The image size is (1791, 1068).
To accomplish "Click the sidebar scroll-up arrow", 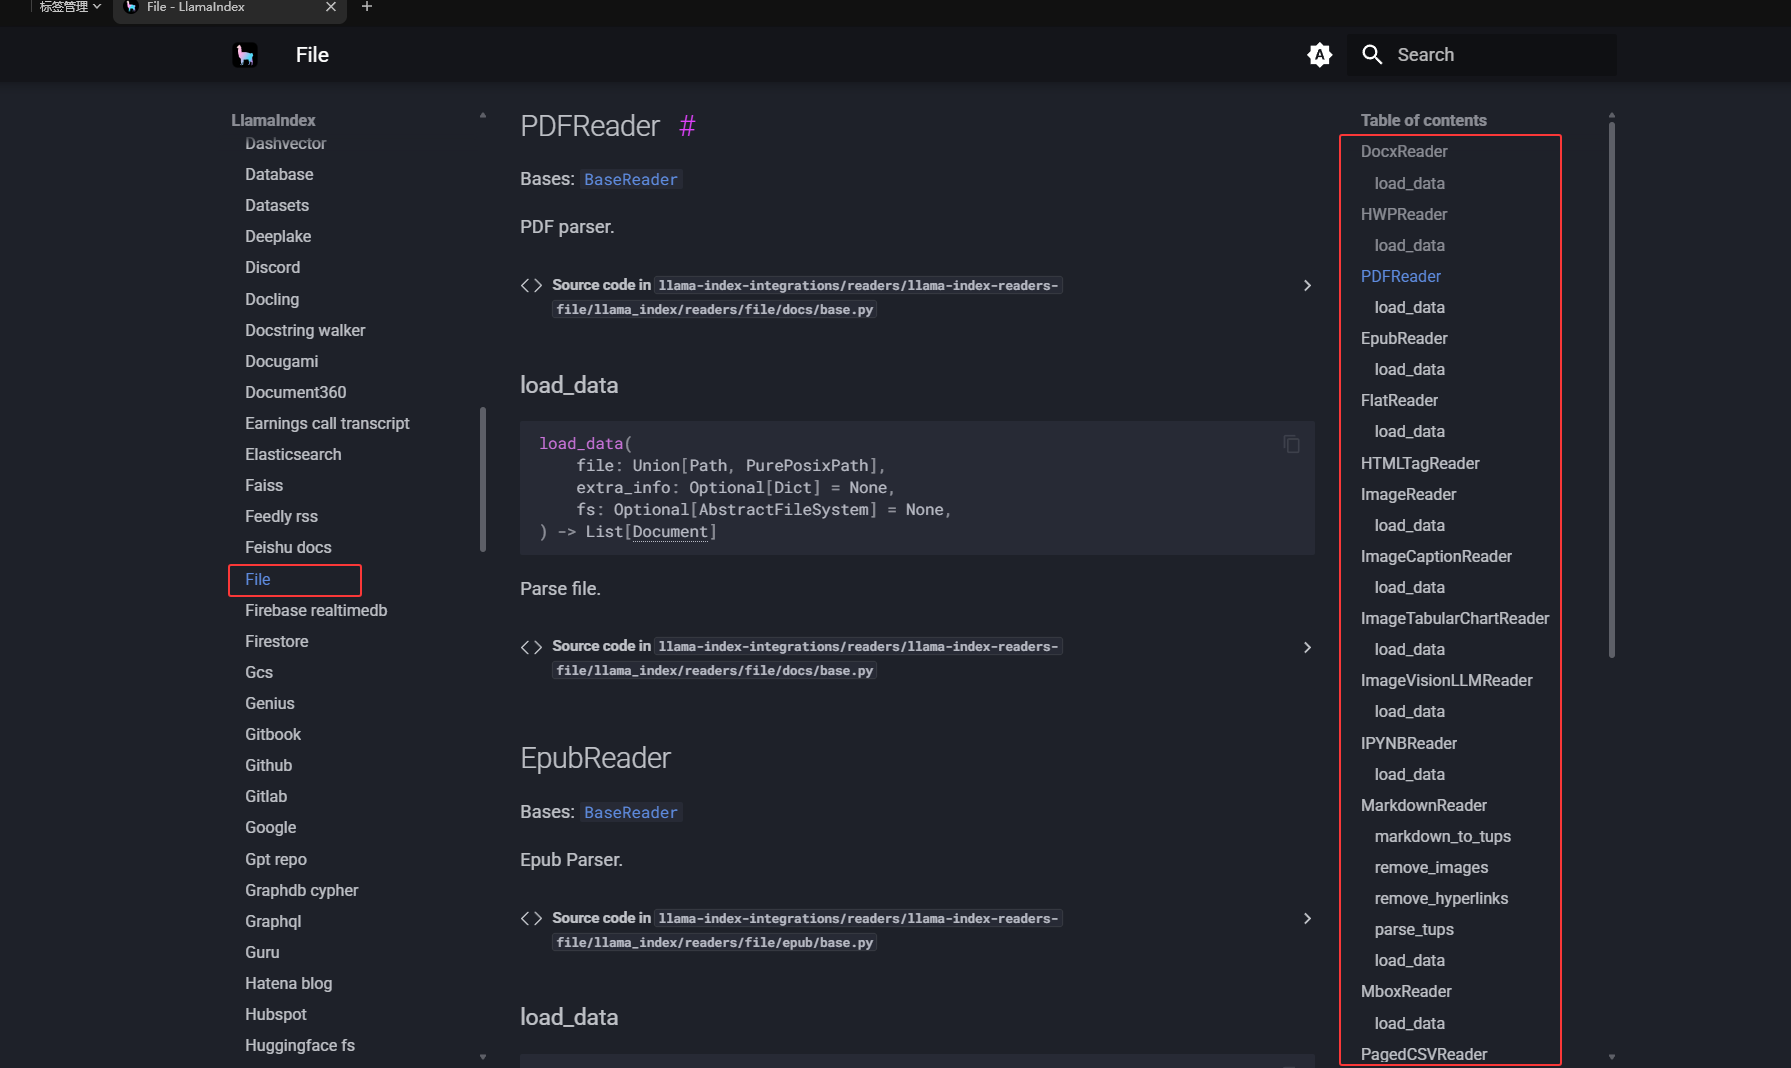I will (483, 116).
